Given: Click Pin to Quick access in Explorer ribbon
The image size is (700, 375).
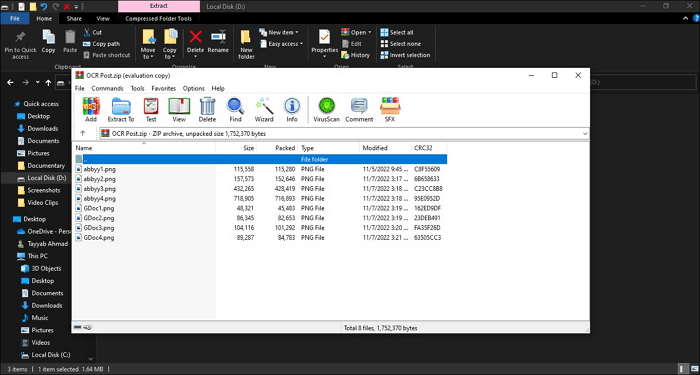Looking at the screenshot, I should click(x=21, y=45).
